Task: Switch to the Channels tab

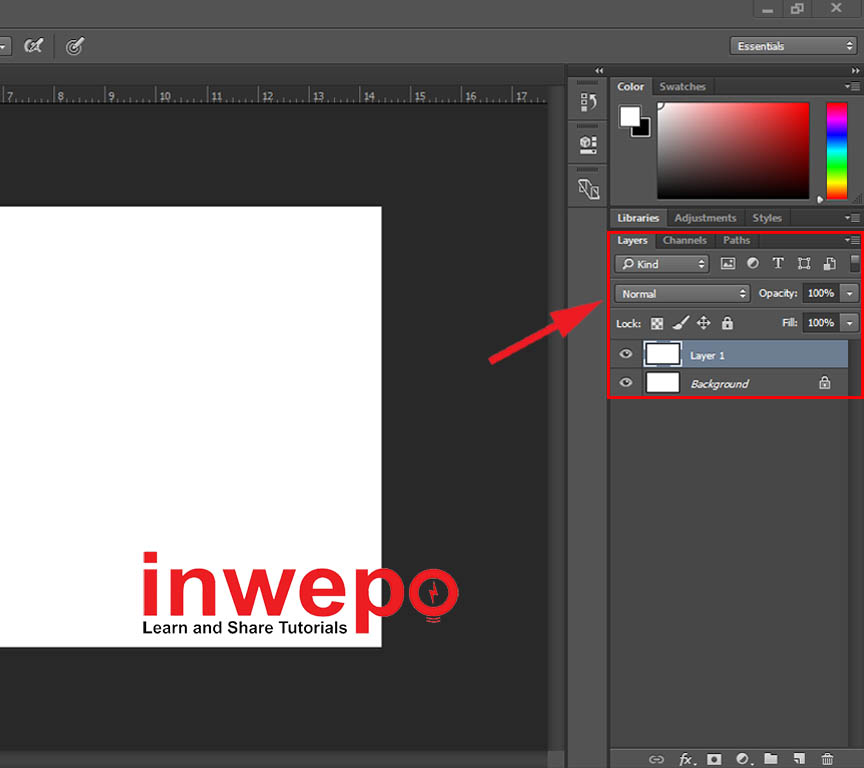Action: [x=684, y=240]
